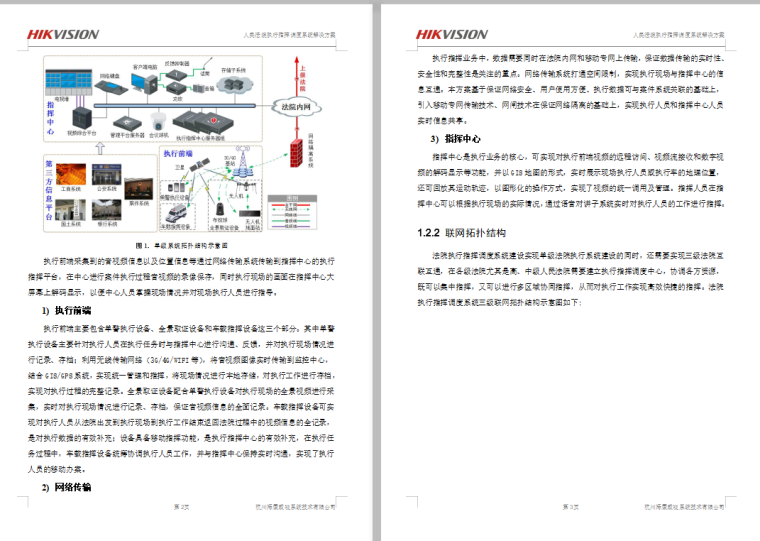Click the Figure 1 caption text
Image resolution: width=760 pixels, height=541 pixels.
click(181, 244)
